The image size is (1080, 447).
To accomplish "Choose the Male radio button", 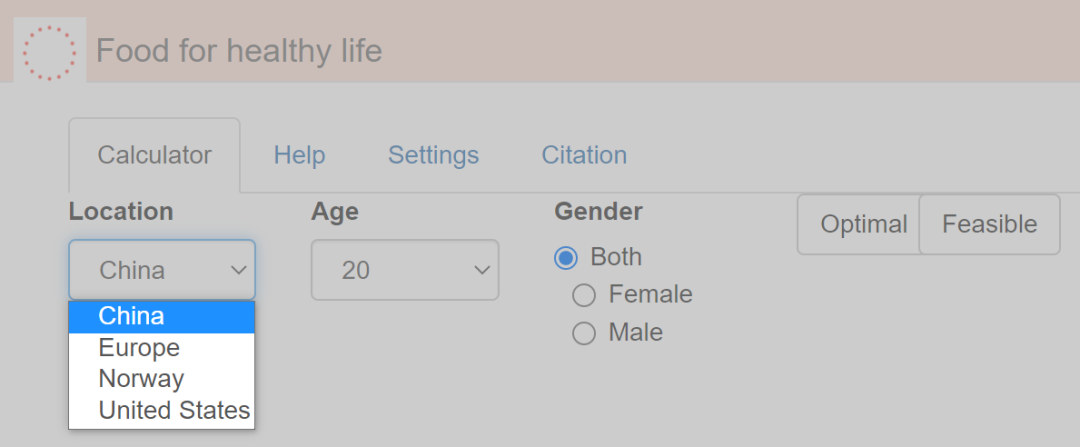I will 584,333.
